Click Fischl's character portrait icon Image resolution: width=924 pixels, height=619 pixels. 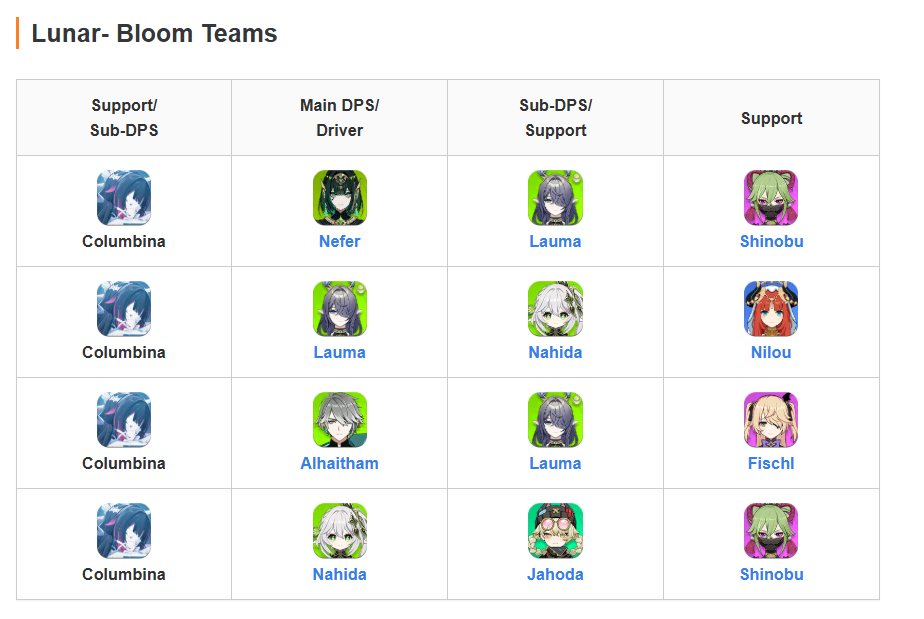pyautogui.click(x=771, y=419)
